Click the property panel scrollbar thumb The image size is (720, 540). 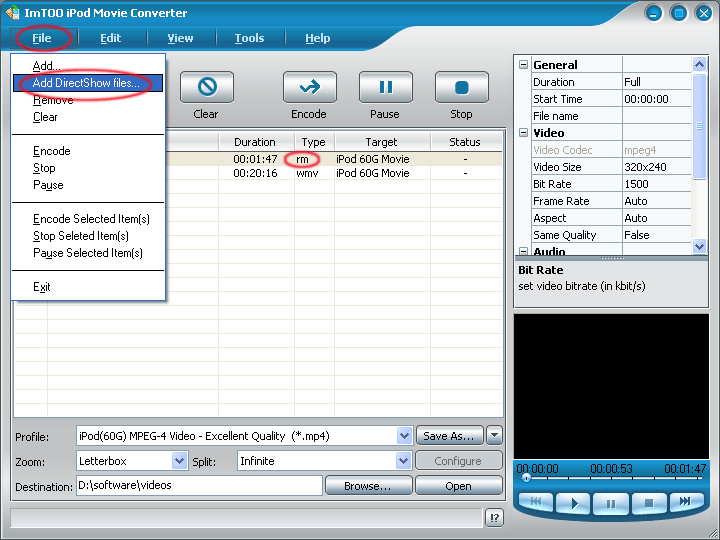(699, 126)
